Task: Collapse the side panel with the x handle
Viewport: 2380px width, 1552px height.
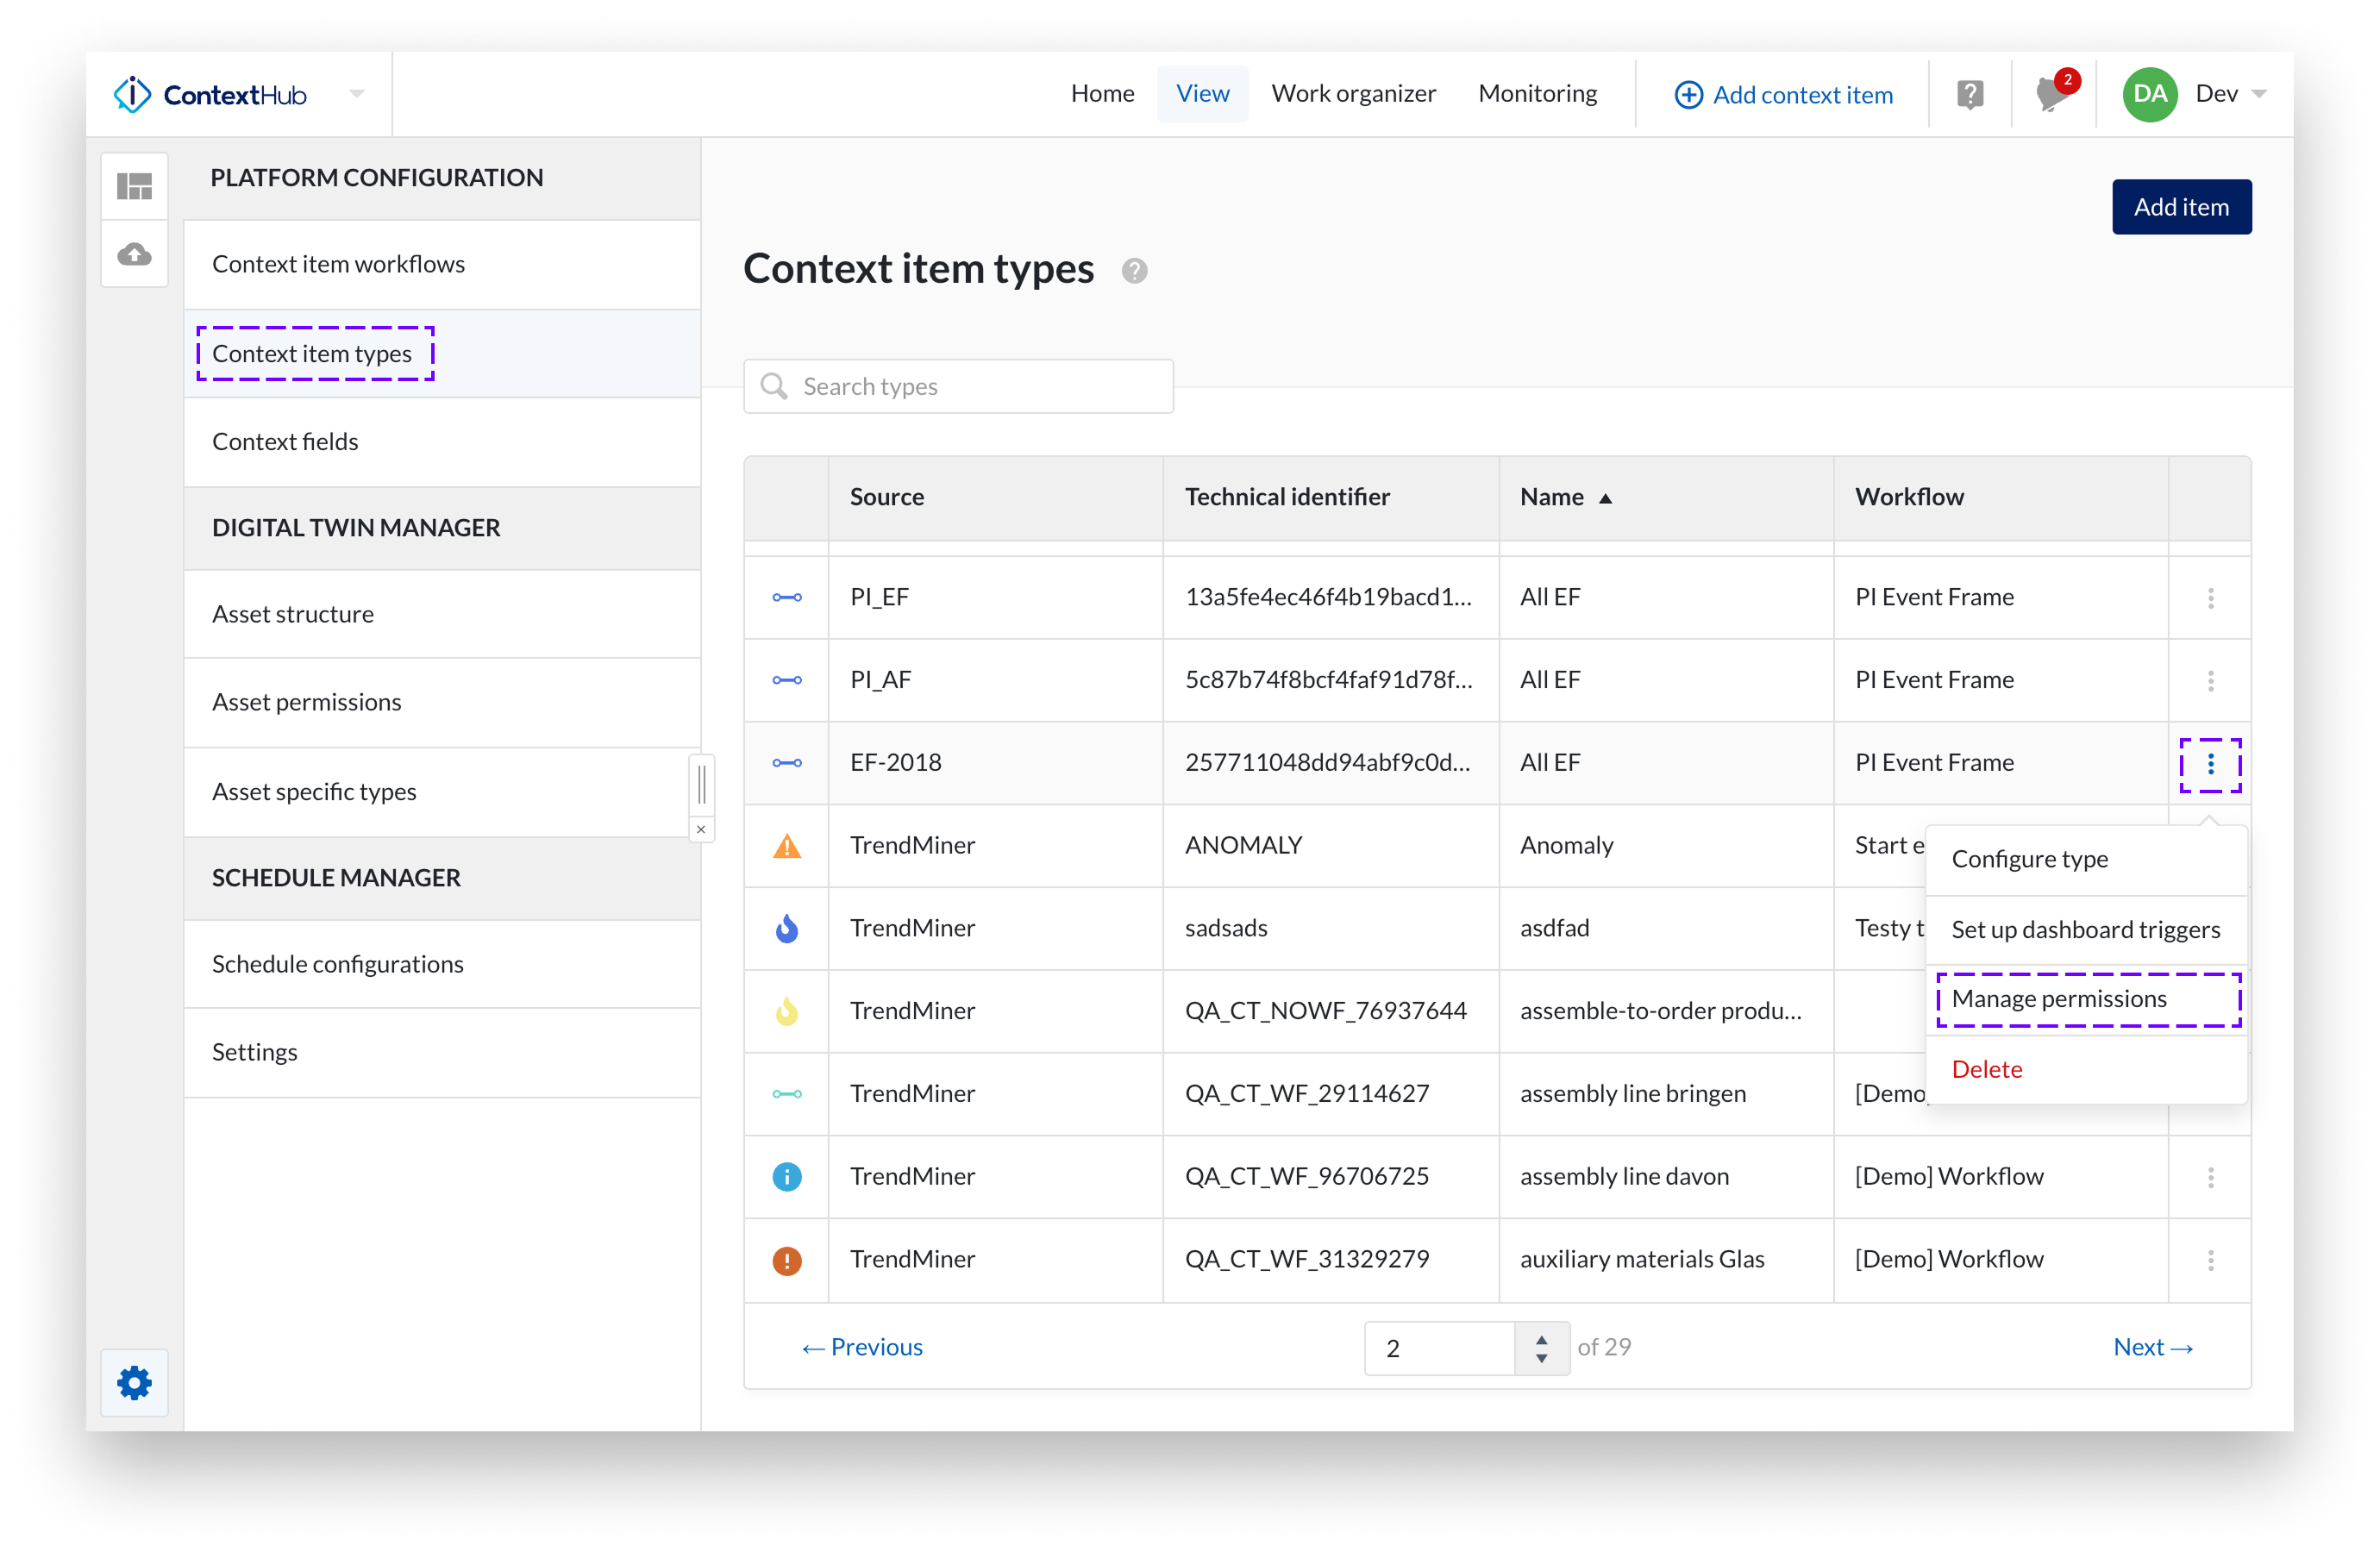Action: pyautogui.click(x=701, y=830)
